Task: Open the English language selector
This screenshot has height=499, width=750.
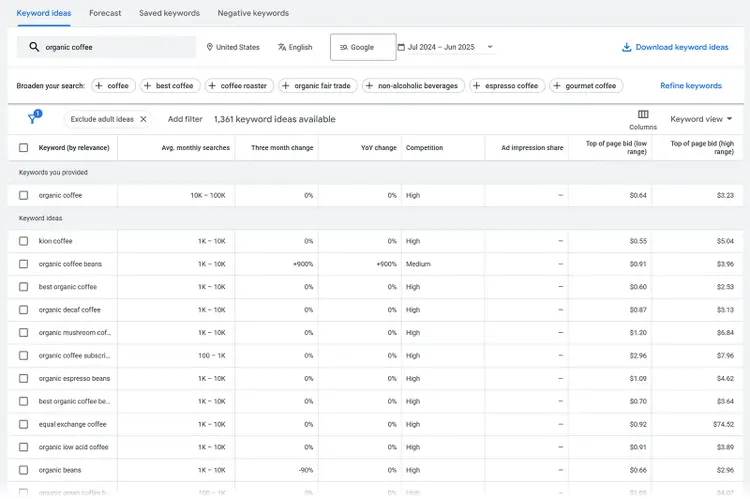Action: click(x=295, y=47)
